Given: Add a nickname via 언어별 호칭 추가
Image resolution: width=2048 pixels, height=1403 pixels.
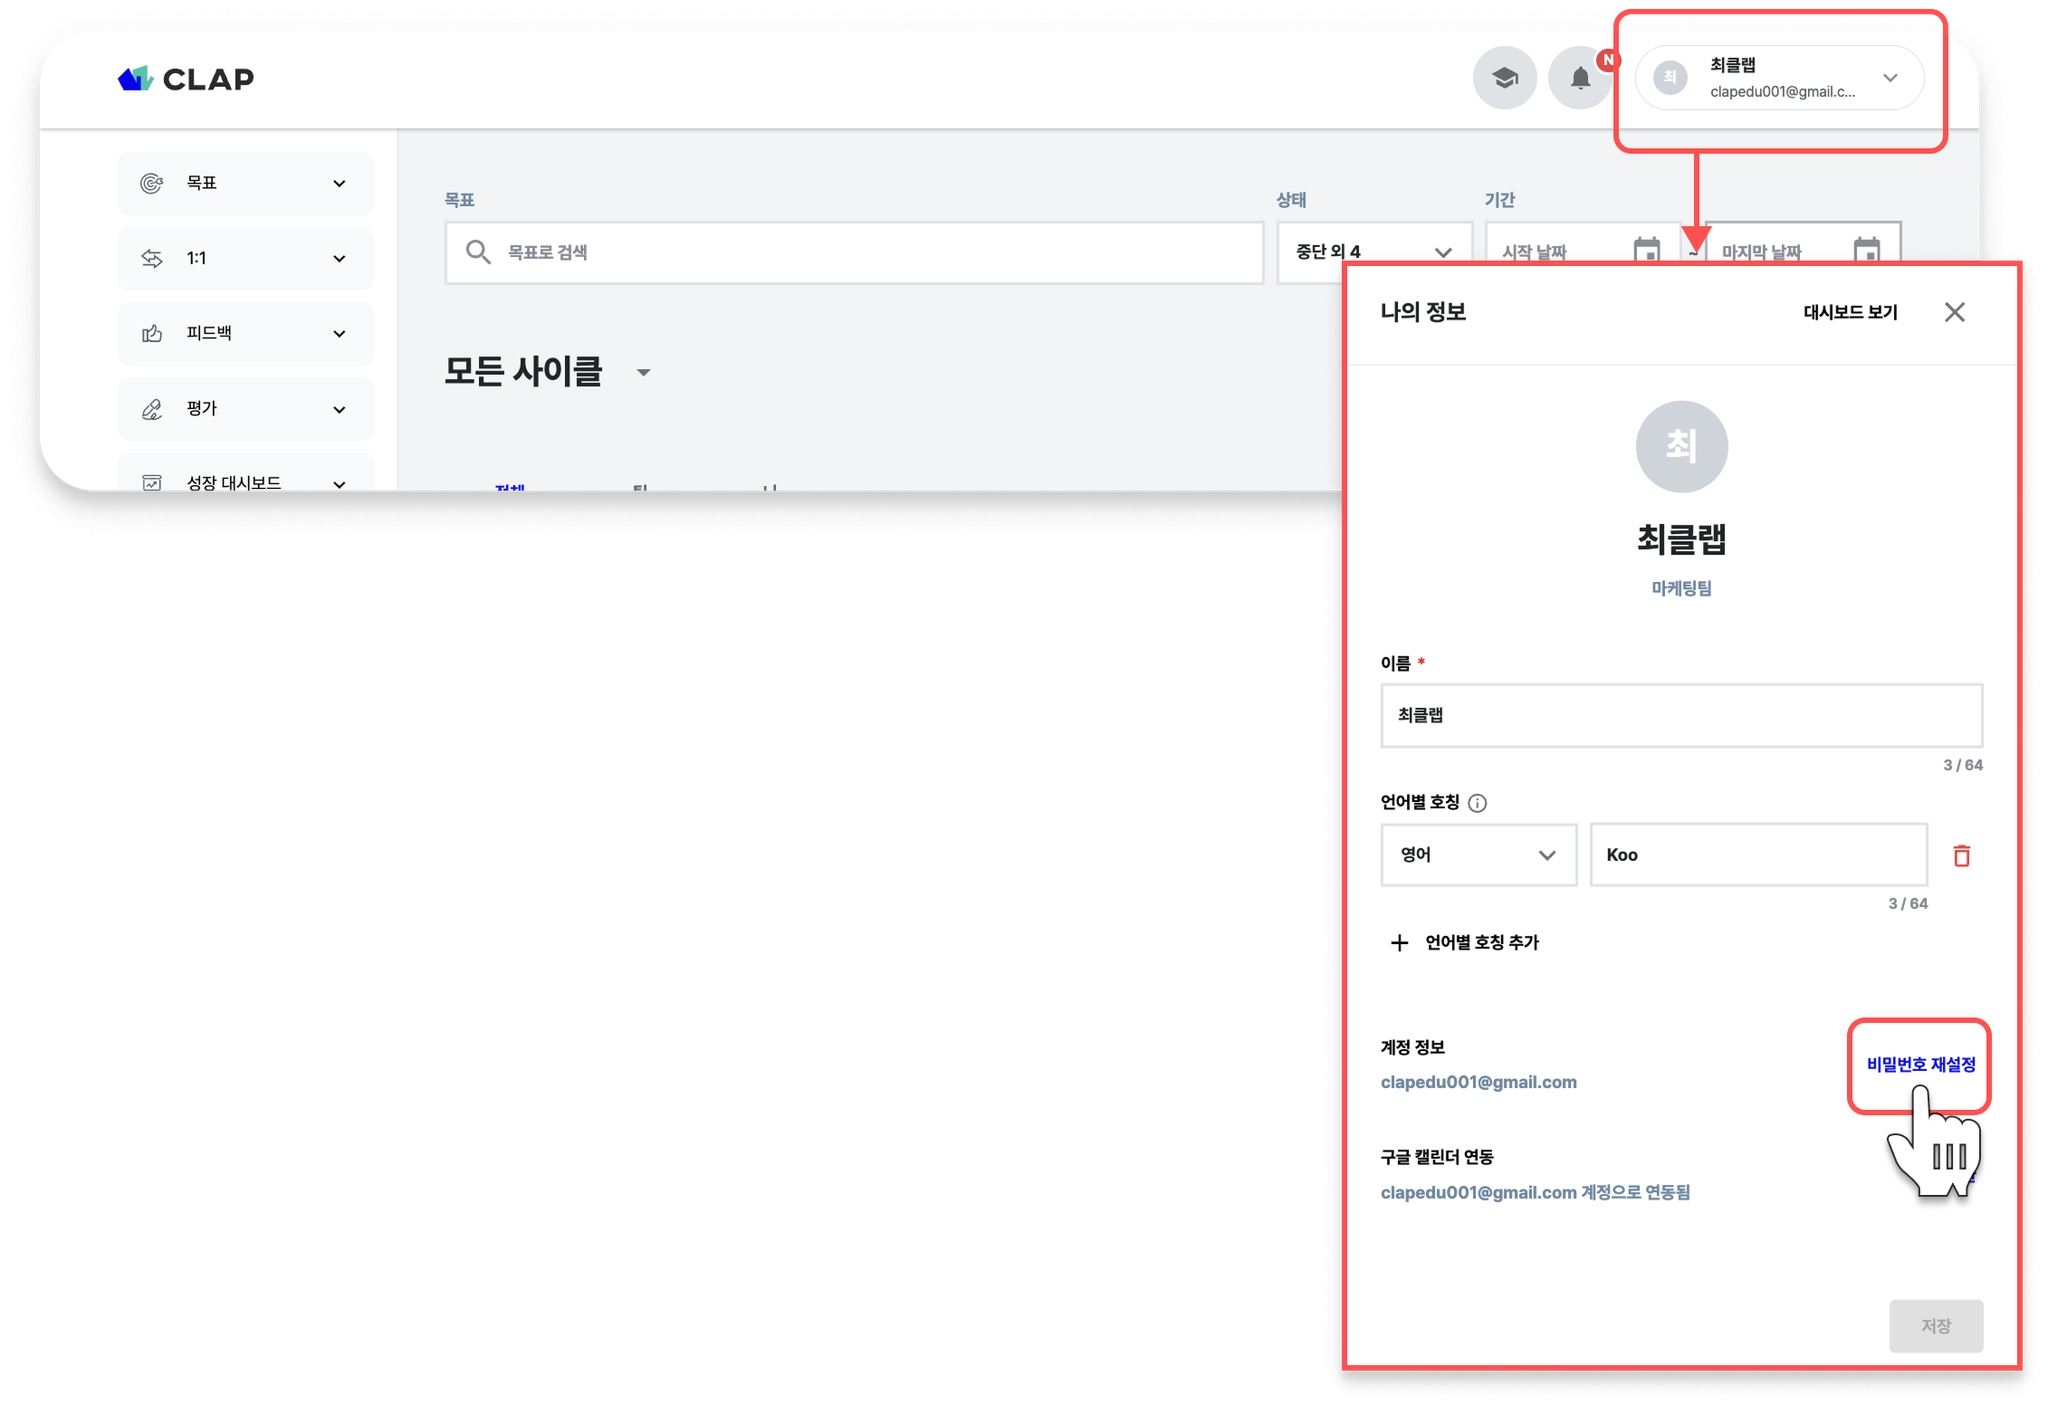Looking at the screenshot, I should pos(1464,942).
